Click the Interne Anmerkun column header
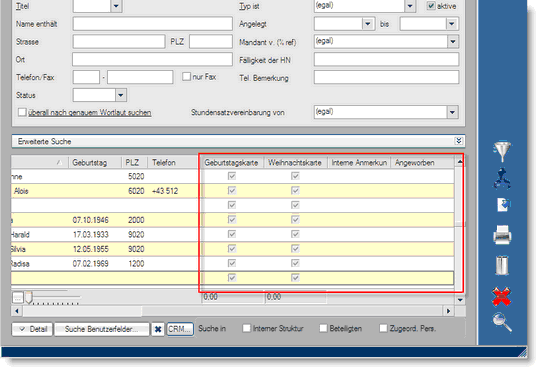 [x=359, y=163]
